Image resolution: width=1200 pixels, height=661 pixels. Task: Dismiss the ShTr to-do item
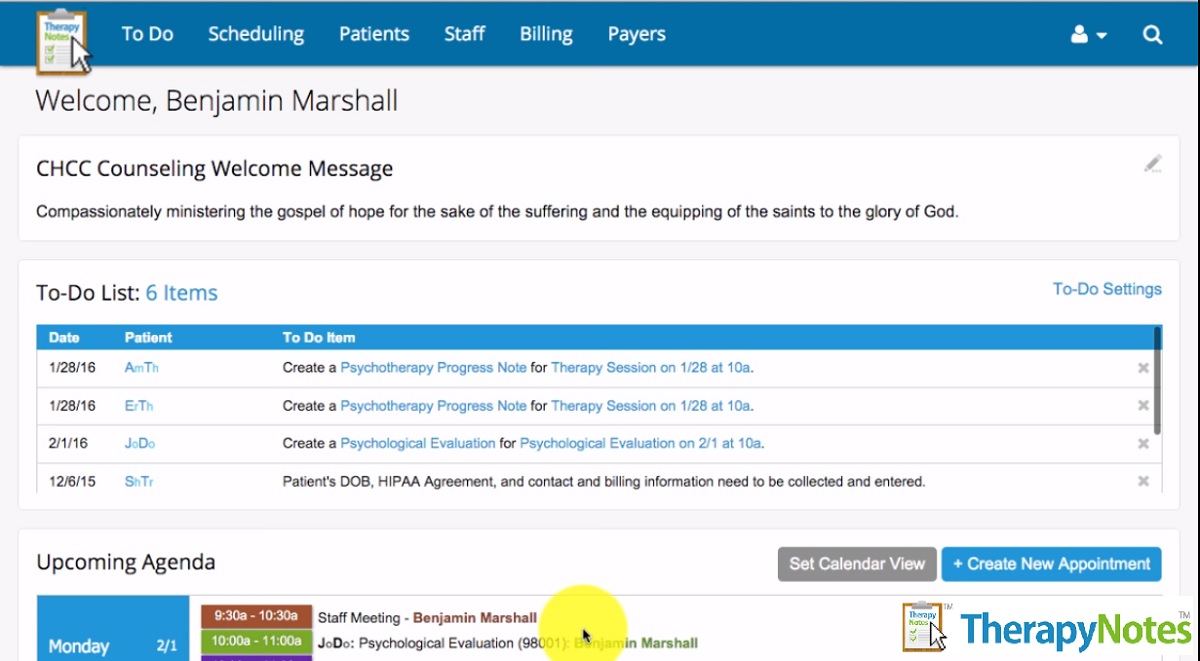[x=1143, y=482]
